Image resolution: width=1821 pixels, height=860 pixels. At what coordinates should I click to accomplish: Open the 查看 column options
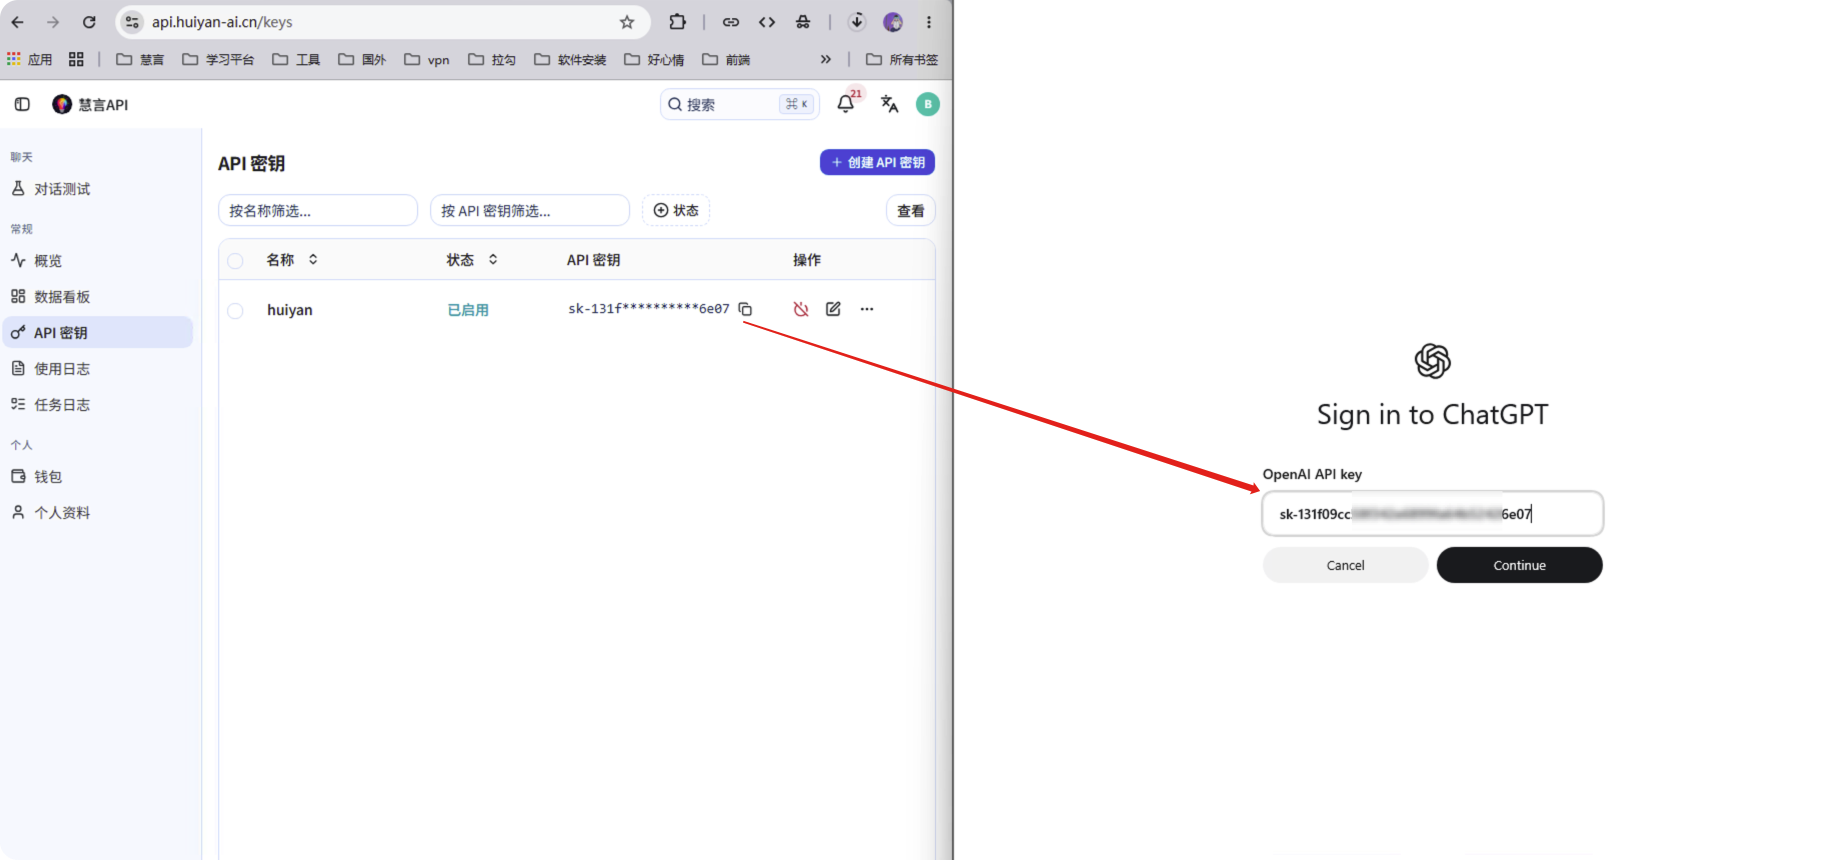click(910, 210)
